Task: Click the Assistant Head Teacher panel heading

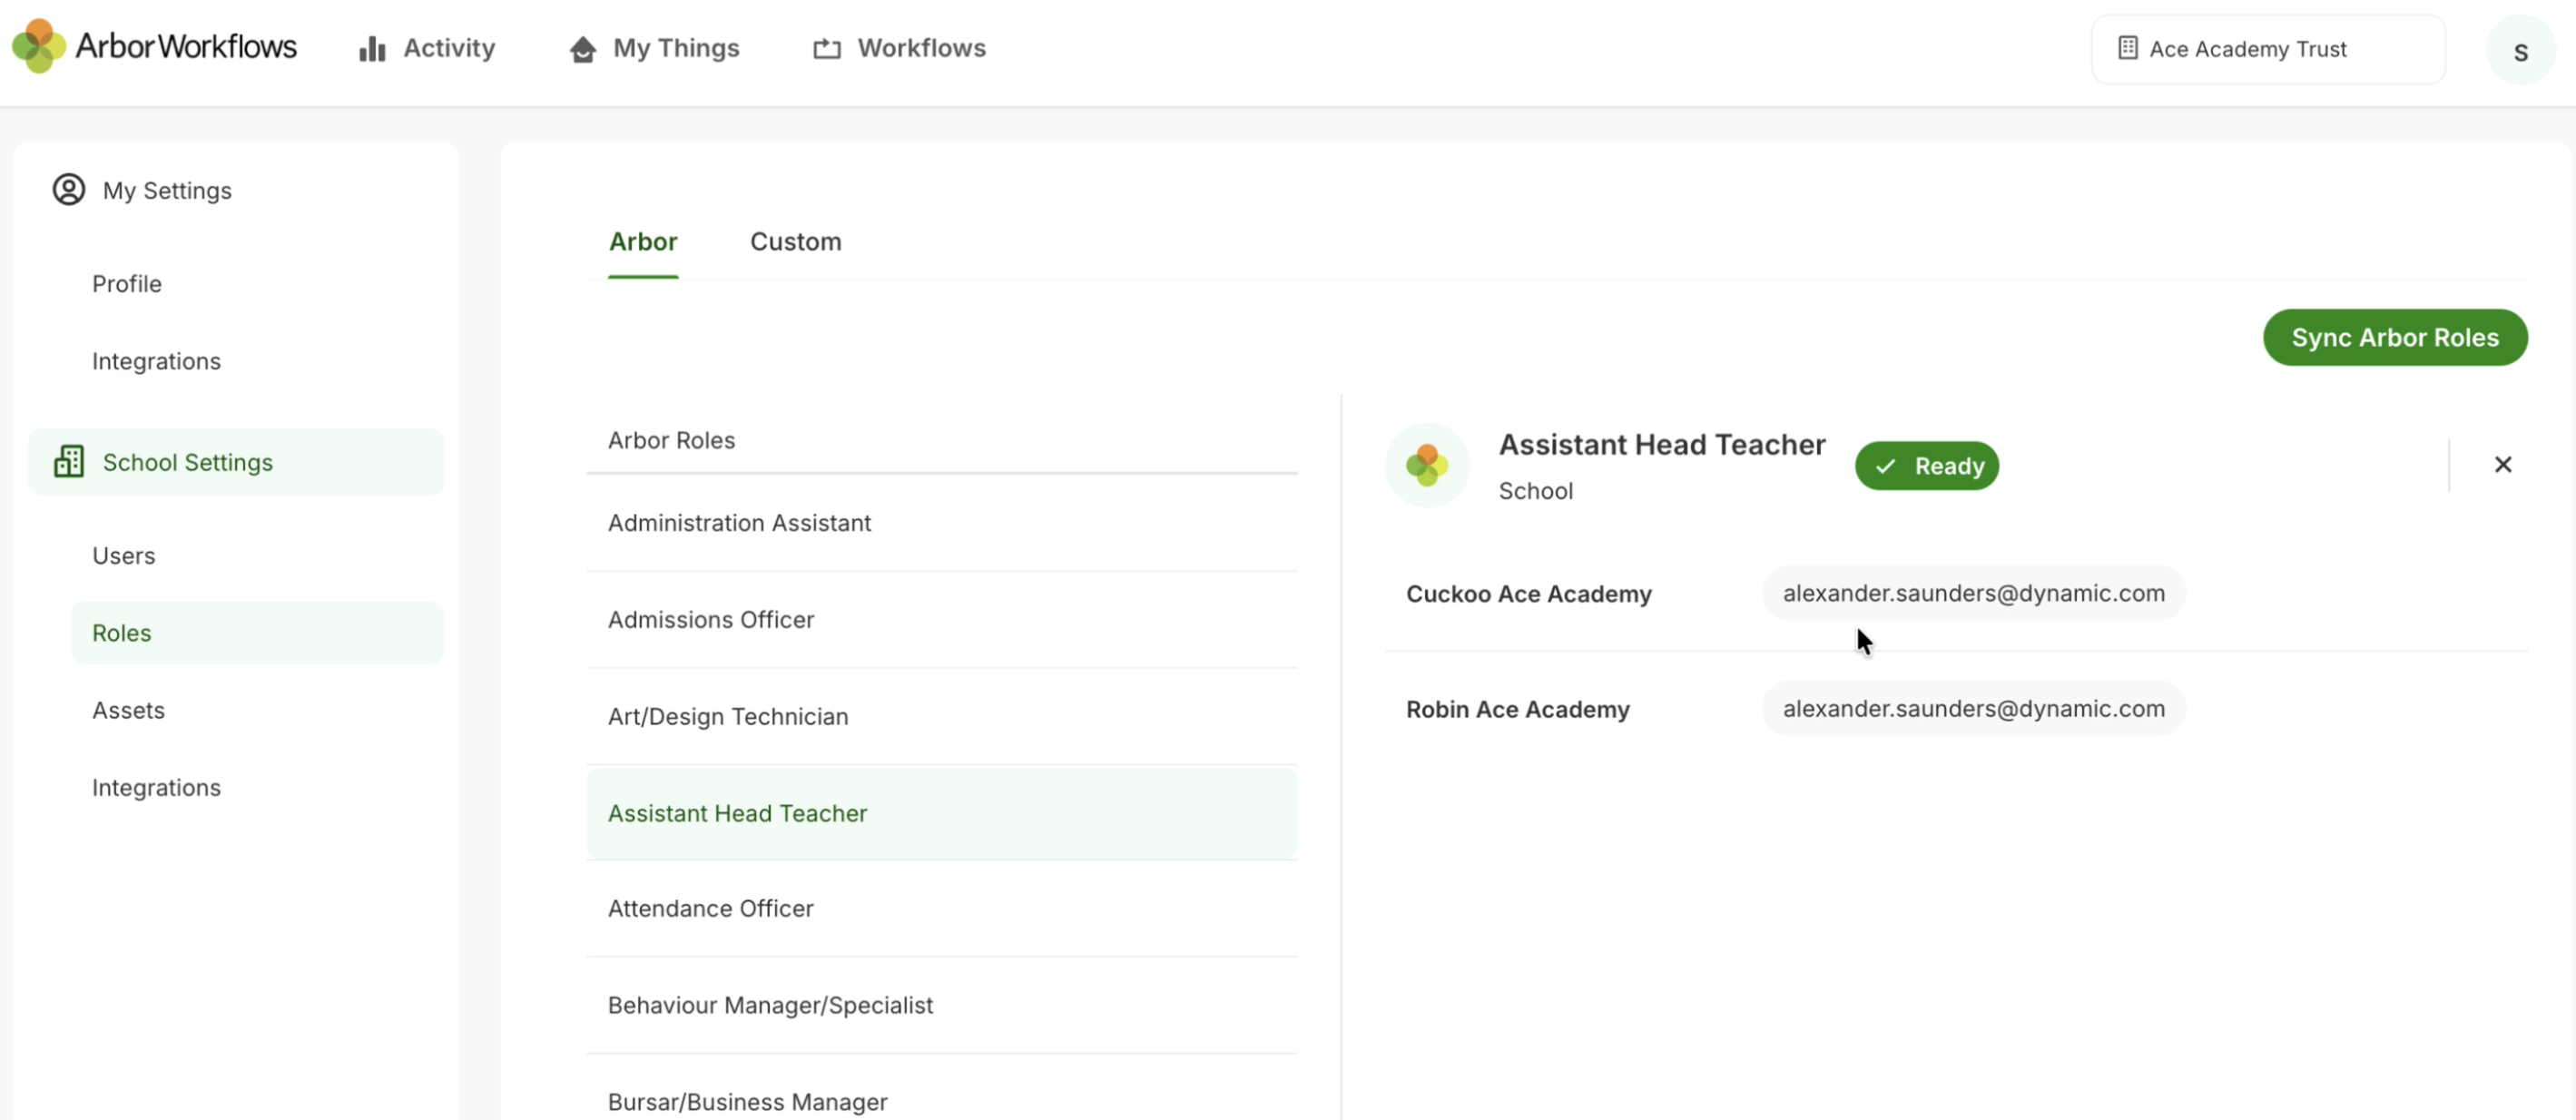Action: pyautogui.click(x=1662, y=445)
